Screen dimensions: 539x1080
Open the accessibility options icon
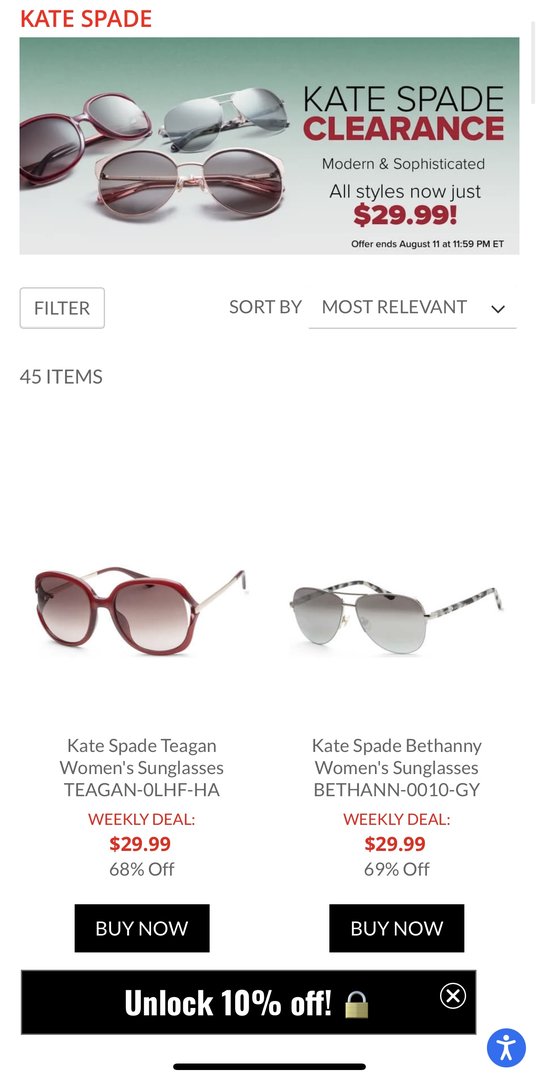click(x=506, y=1048)
